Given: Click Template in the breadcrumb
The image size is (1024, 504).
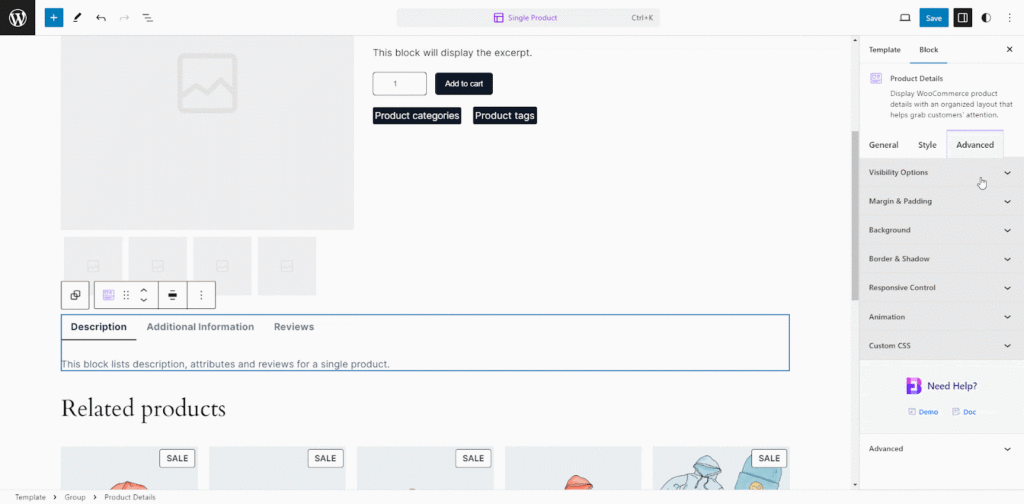Looking at the screenshot, I should 31,497.
